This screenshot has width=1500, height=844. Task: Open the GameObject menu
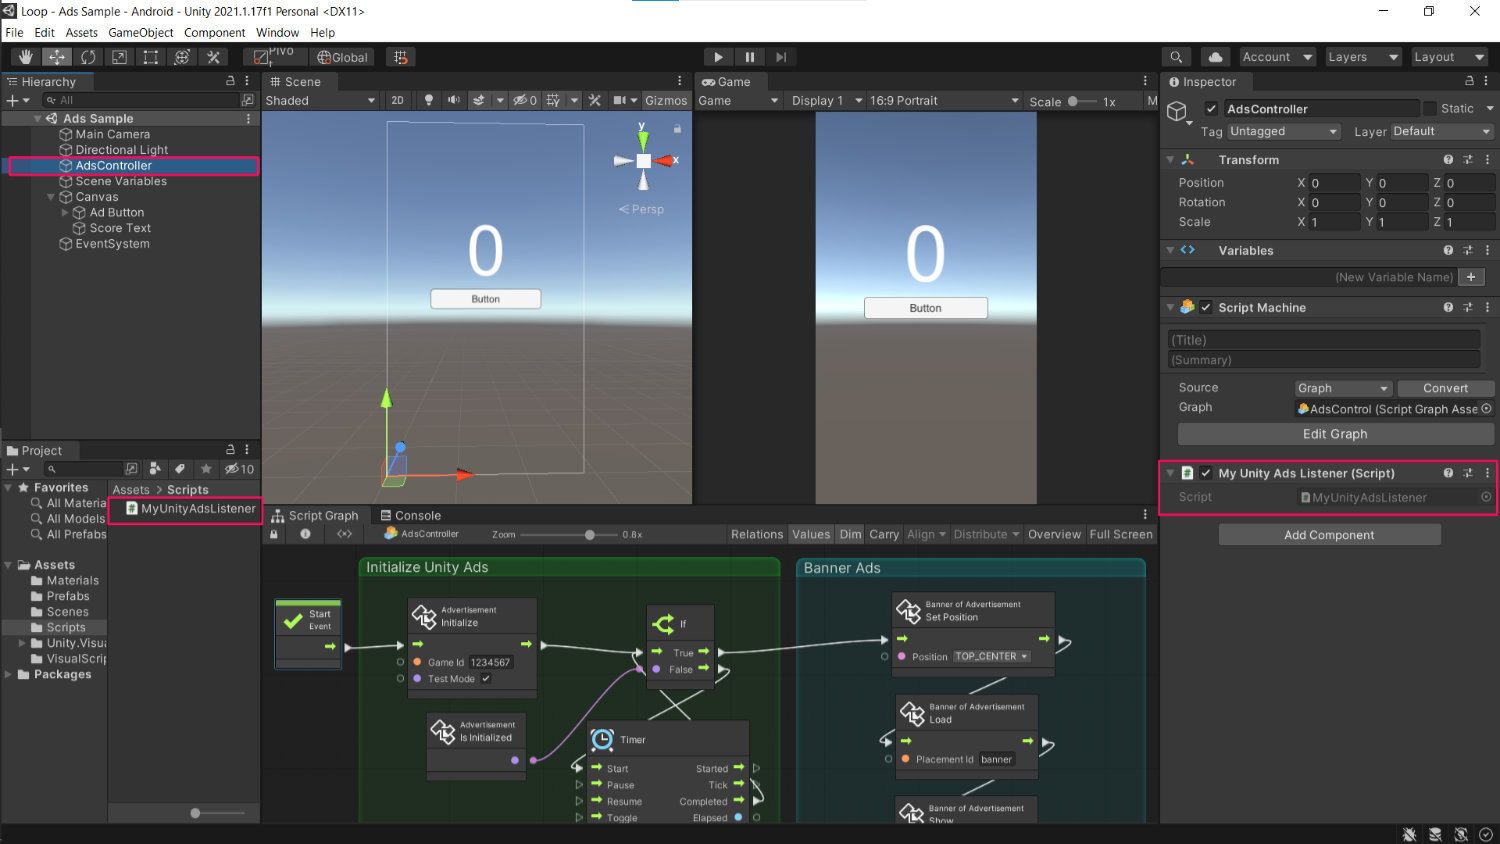coord(141,32)
